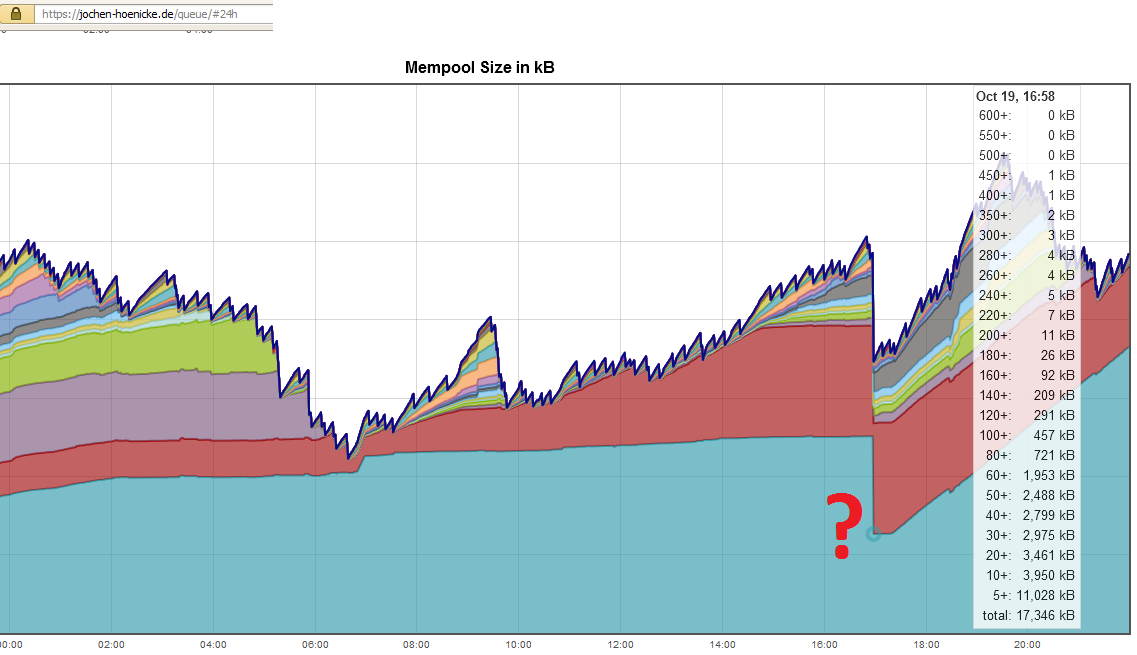
Task: Click the "140+: 209 kB" legend row
Action: point(1026,396)
